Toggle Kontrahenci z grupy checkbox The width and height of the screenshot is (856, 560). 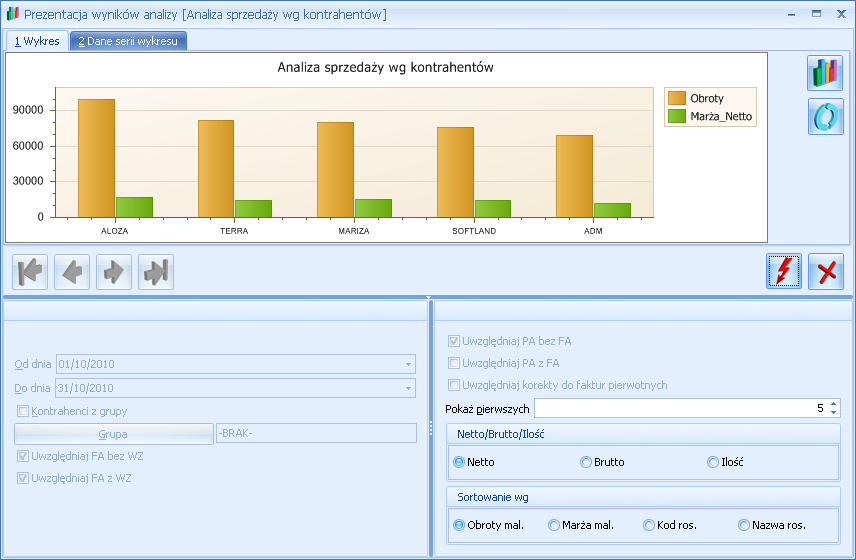[x=23, y=411]
